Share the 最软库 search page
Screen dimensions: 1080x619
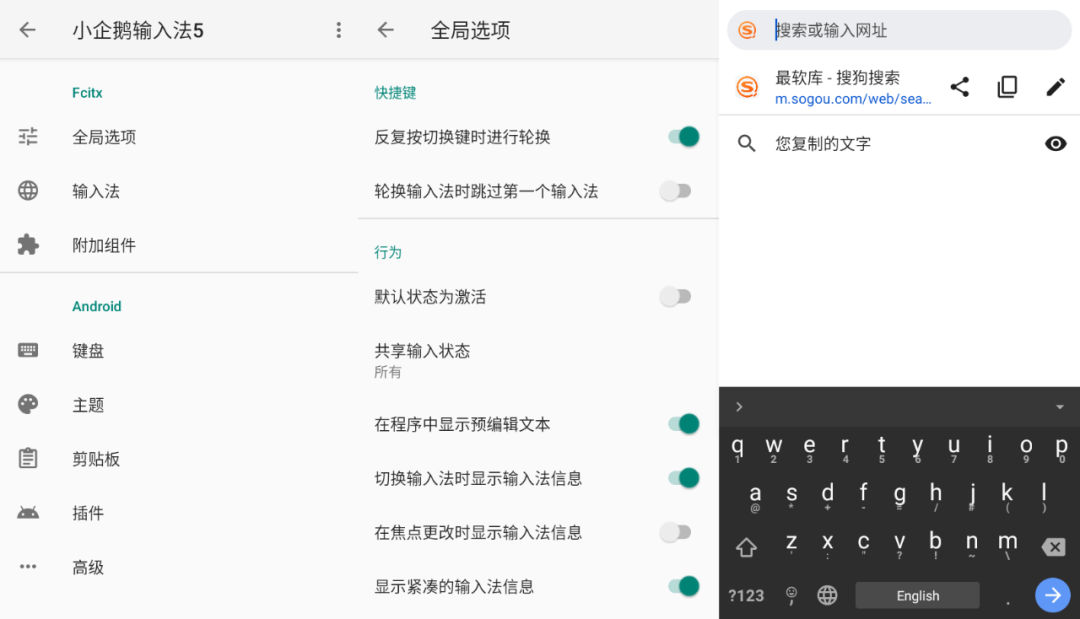pos(959,87)
